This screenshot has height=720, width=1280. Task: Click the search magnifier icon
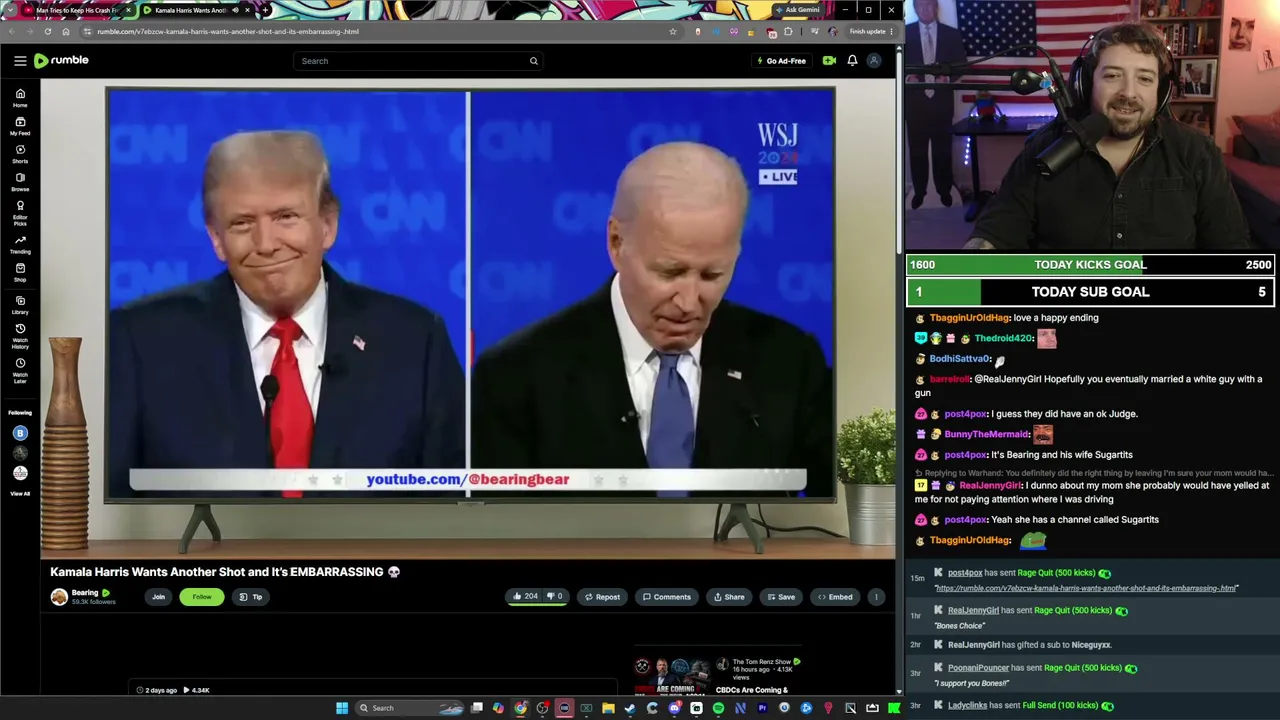(534, 61)
